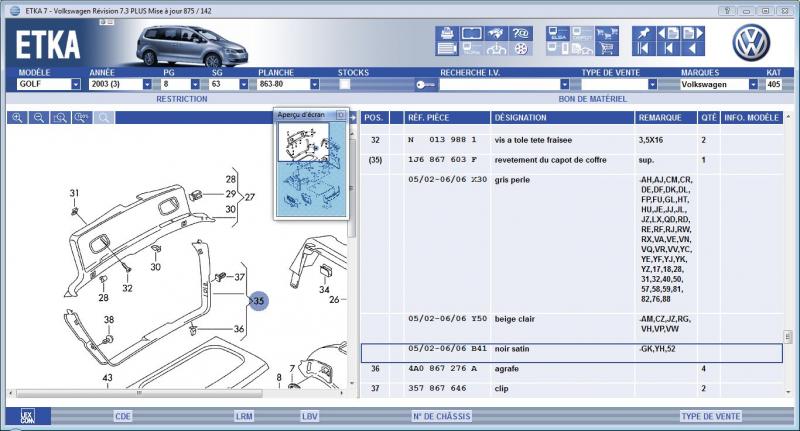800x431 pixels.
Task: Click the list view icon under the printer
Action: click(447, 49)
